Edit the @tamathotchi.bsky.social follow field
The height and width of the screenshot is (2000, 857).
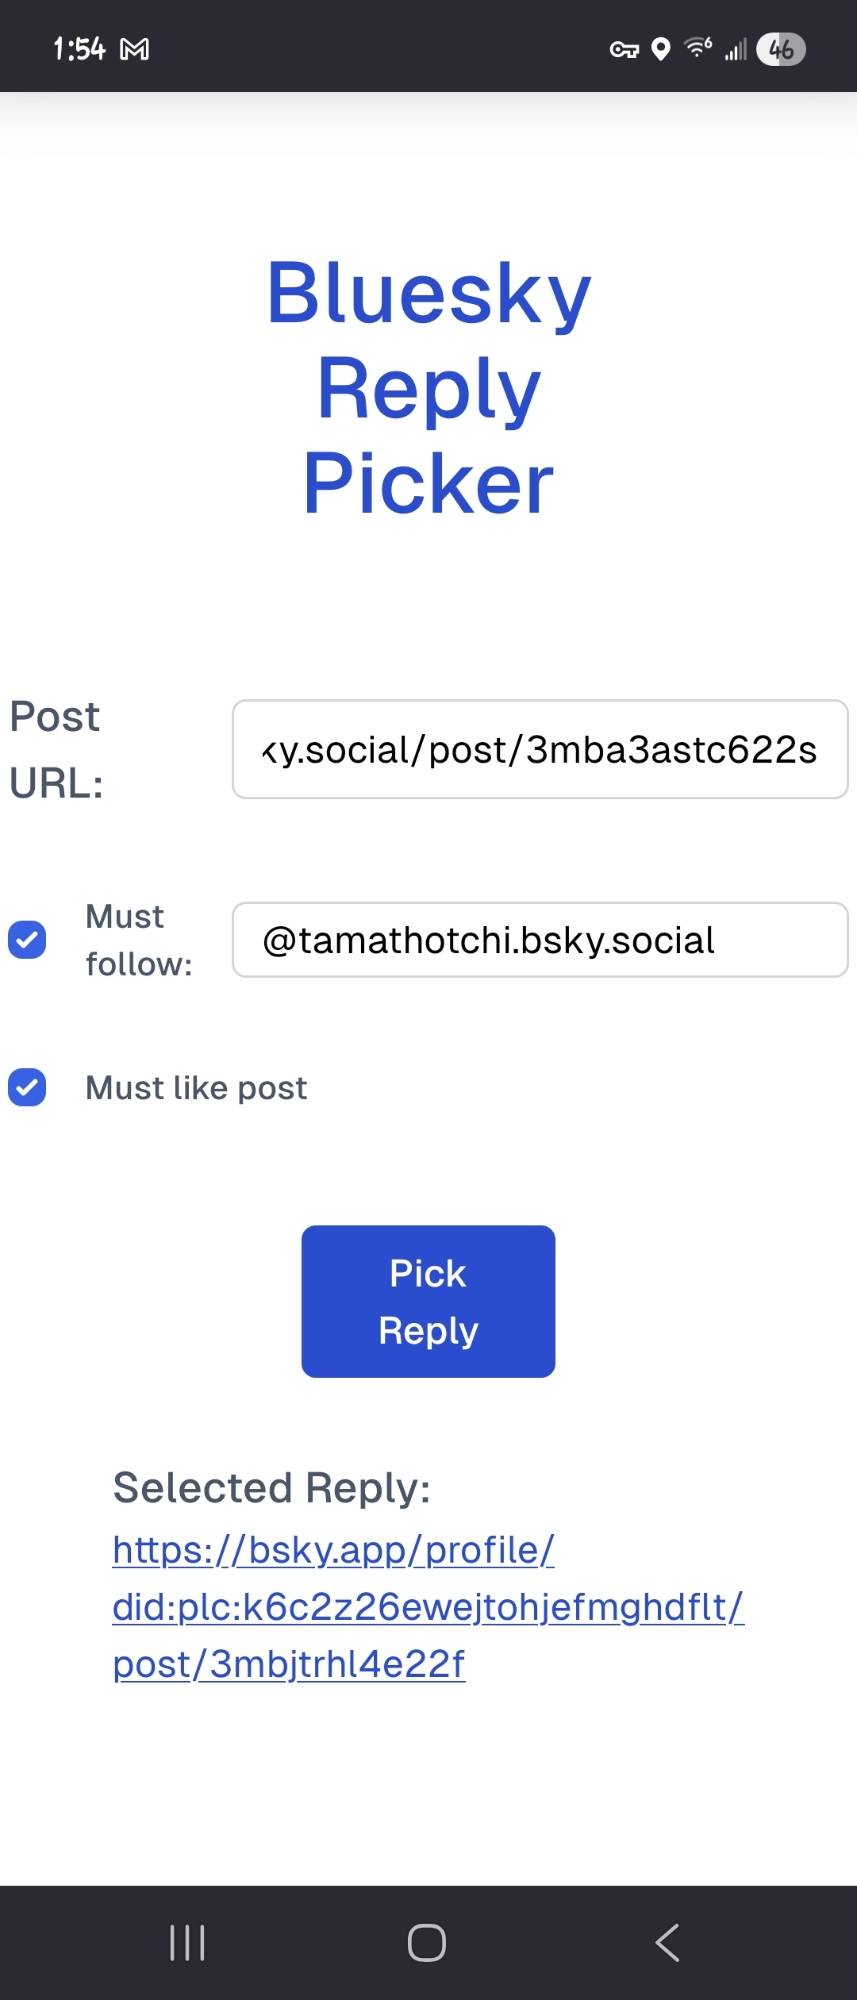pyautogui.click(x=540, y=940)
